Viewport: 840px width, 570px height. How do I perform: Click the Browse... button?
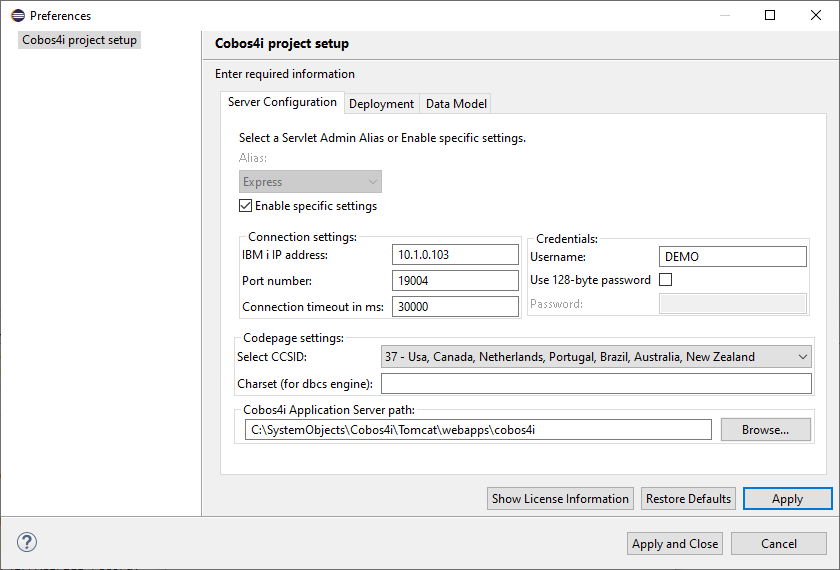click(x=766, y=430)
